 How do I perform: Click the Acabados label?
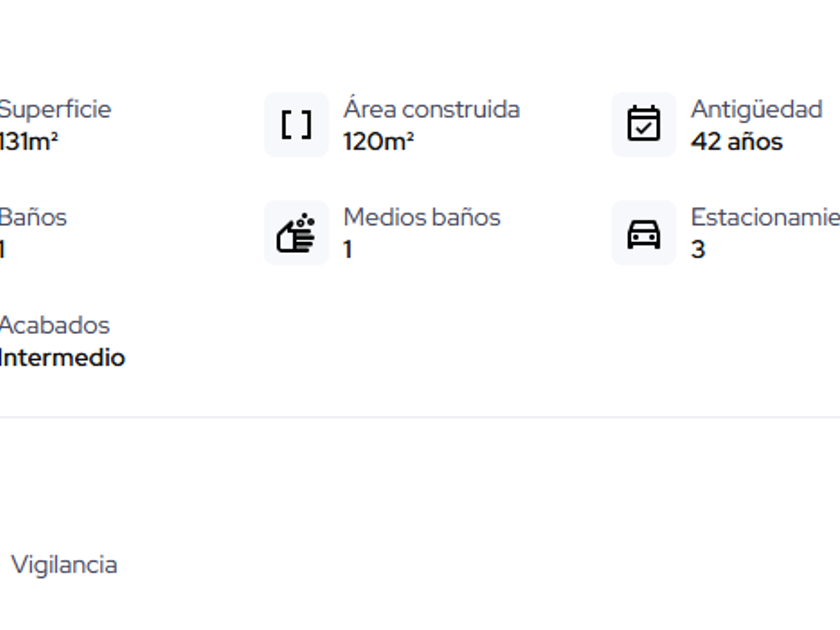pos(54,325)
